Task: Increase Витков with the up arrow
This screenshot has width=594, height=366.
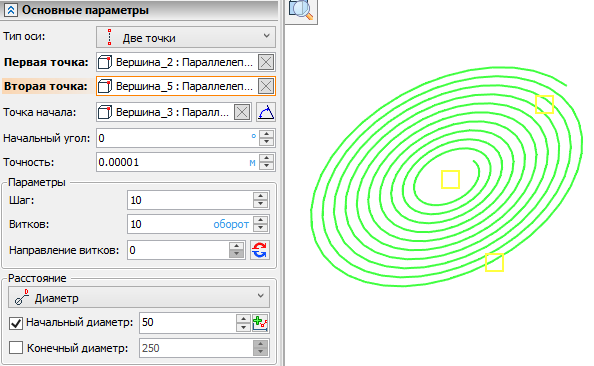Action: (261, 220)
